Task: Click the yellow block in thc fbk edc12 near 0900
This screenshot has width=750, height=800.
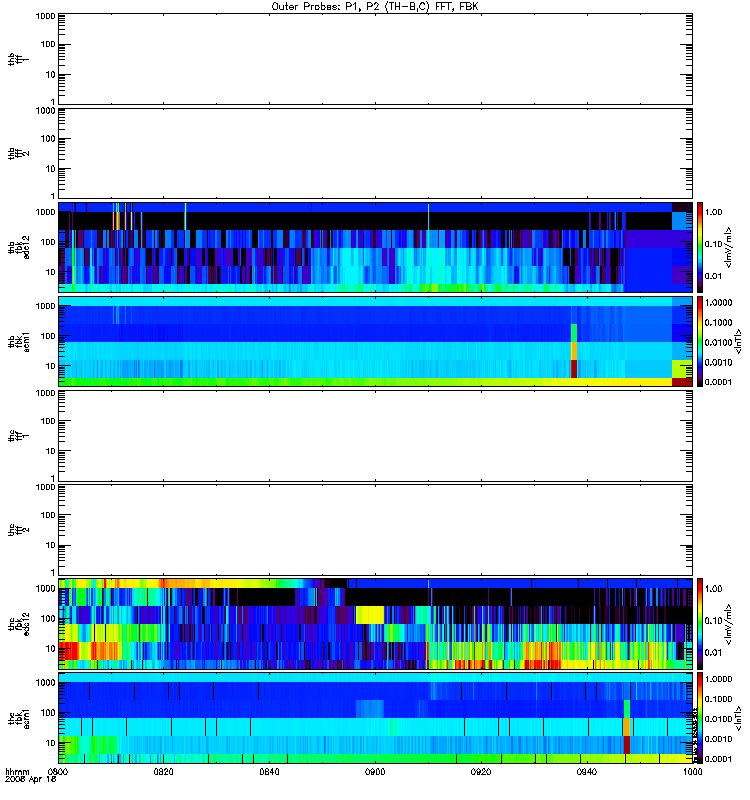Action: click(x=370, y=615)
